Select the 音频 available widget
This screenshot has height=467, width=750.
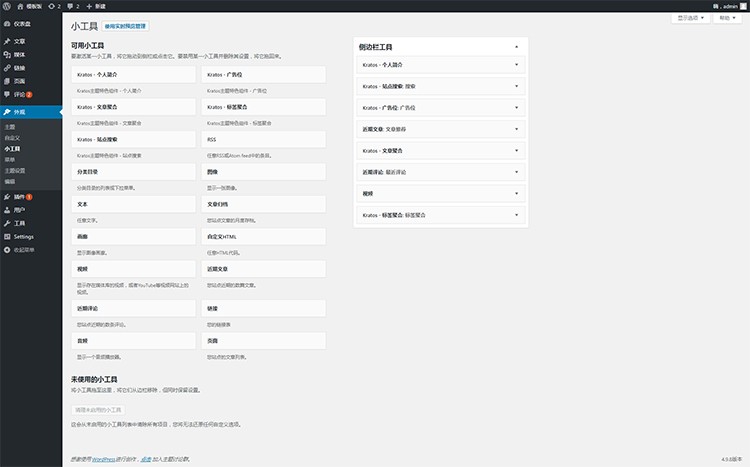(133, 341)
